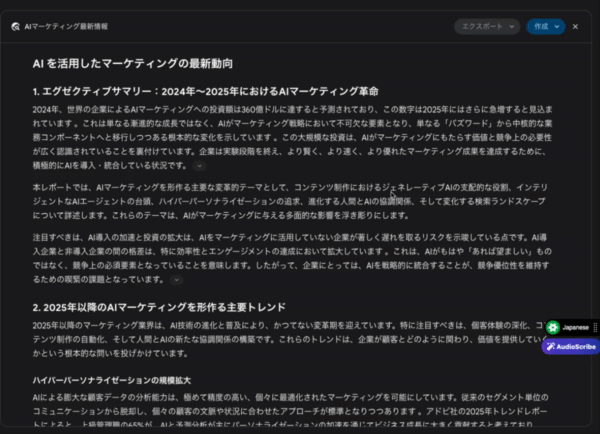
Task: Click the green gear icon beside Japanese
Action: tap(553, 327)
